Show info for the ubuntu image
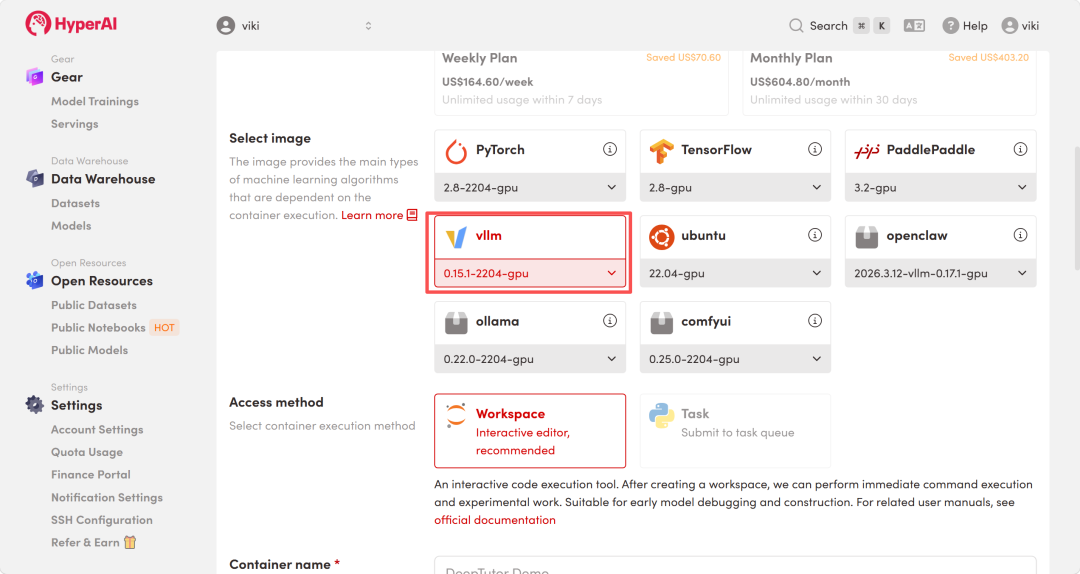Viewport: 1080px width, 574px height. (815, 235)
